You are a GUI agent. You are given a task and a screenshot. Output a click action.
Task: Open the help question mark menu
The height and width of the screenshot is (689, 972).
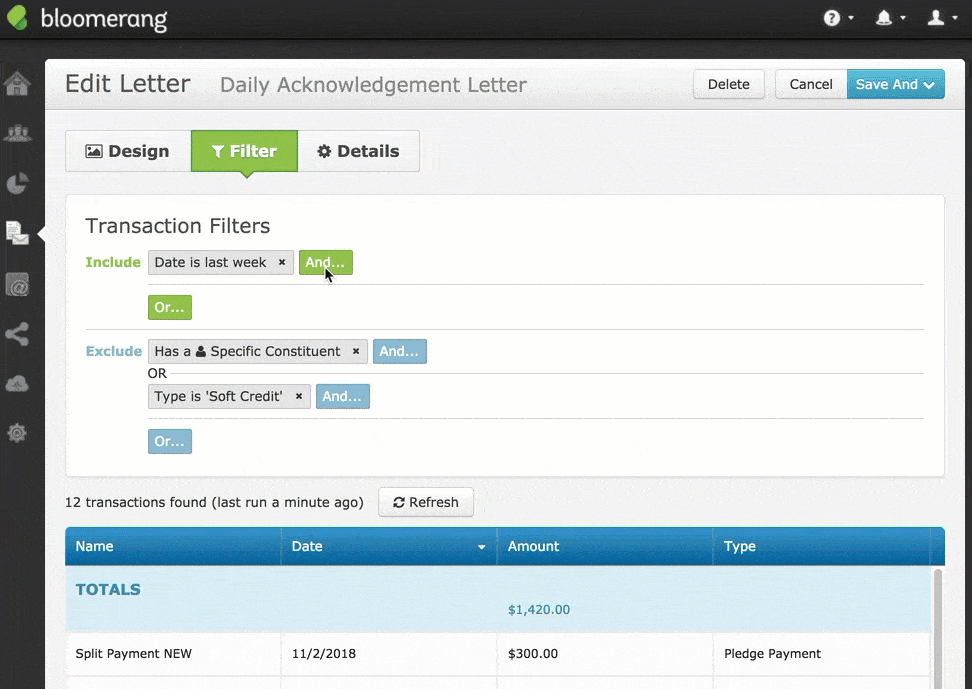(837, 18)
